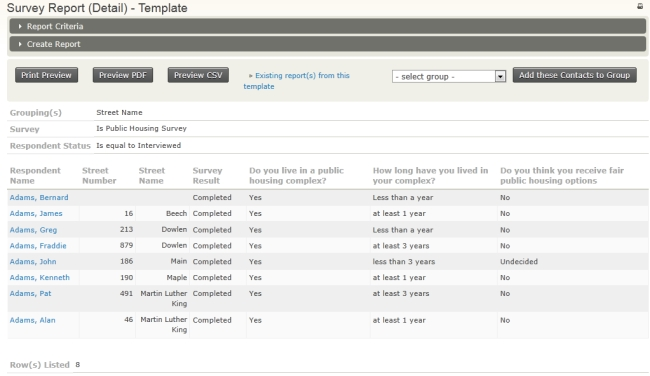Click 'Do you think you receive fair public housing options' header

click(x=562, y=175)
